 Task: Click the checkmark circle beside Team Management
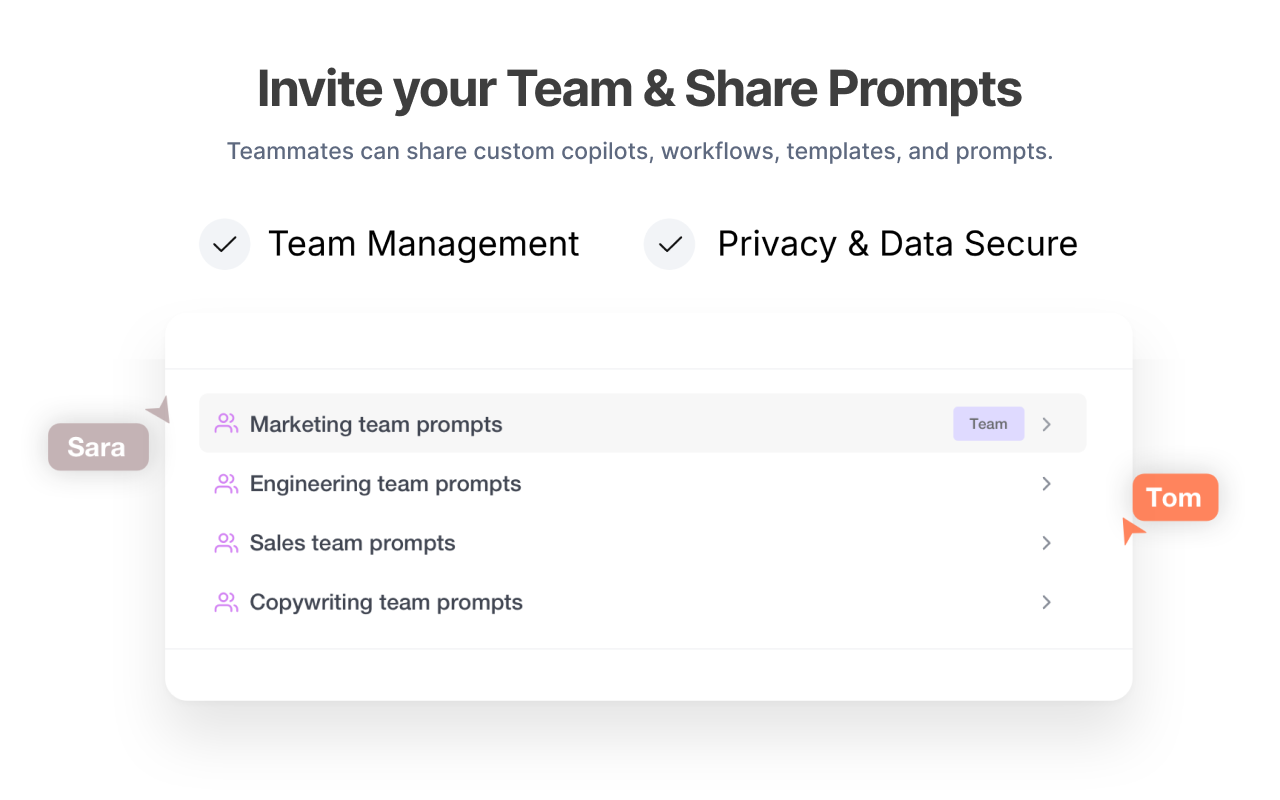[x=225, y=244]
